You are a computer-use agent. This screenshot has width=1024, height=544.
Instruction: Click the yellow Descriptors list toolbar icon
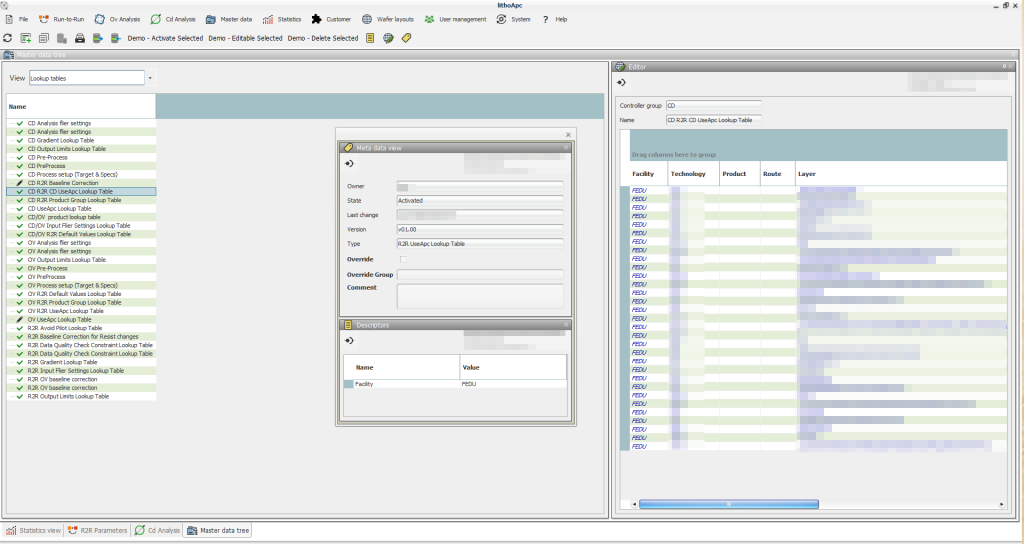pos(370,39)
